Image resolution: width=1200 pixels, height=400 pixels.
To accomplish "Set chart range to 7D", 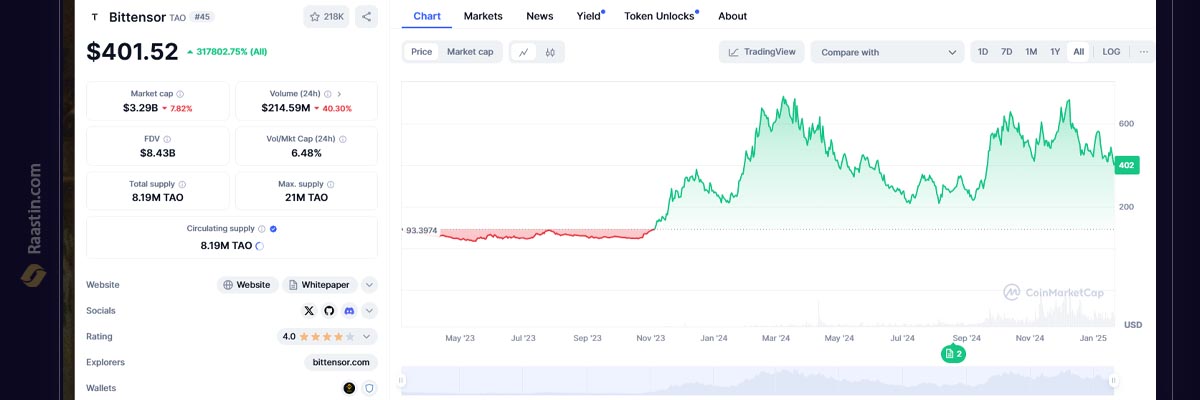I will [1007, 52].
